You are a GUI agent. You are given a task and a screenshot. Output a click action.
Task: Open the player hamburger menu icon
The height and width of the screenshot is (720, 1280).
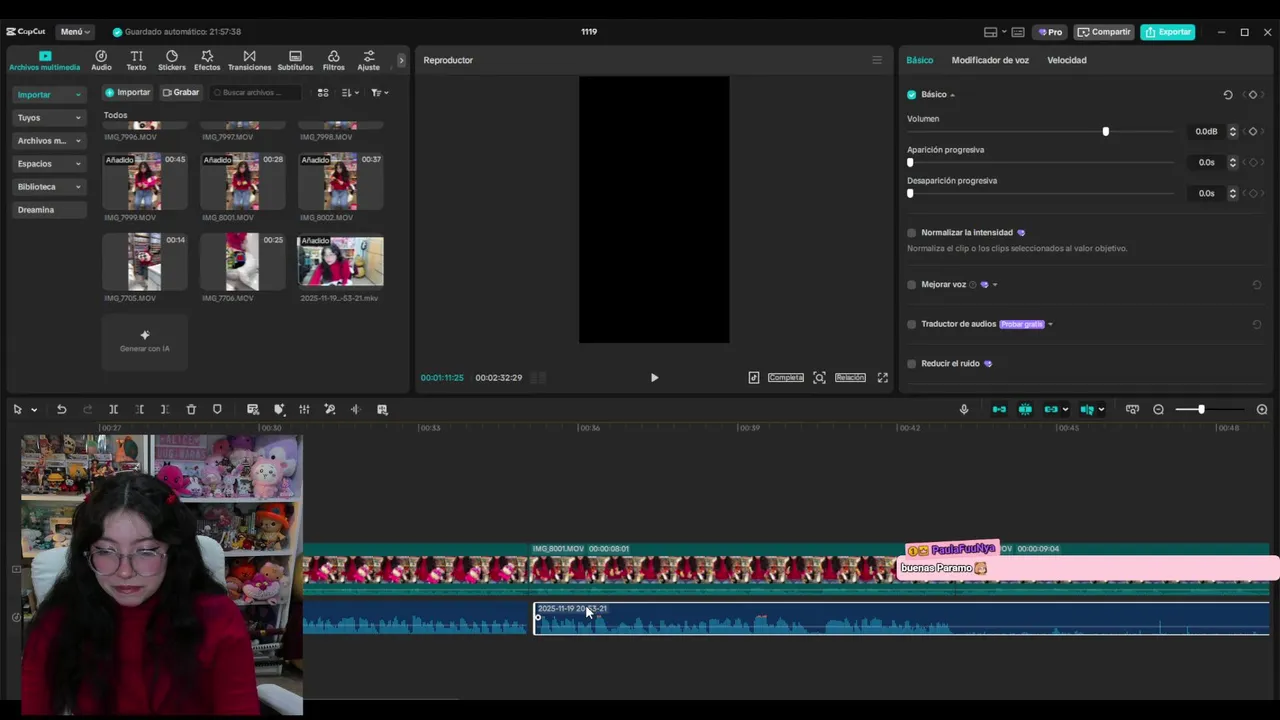click(x=877, y=60)
